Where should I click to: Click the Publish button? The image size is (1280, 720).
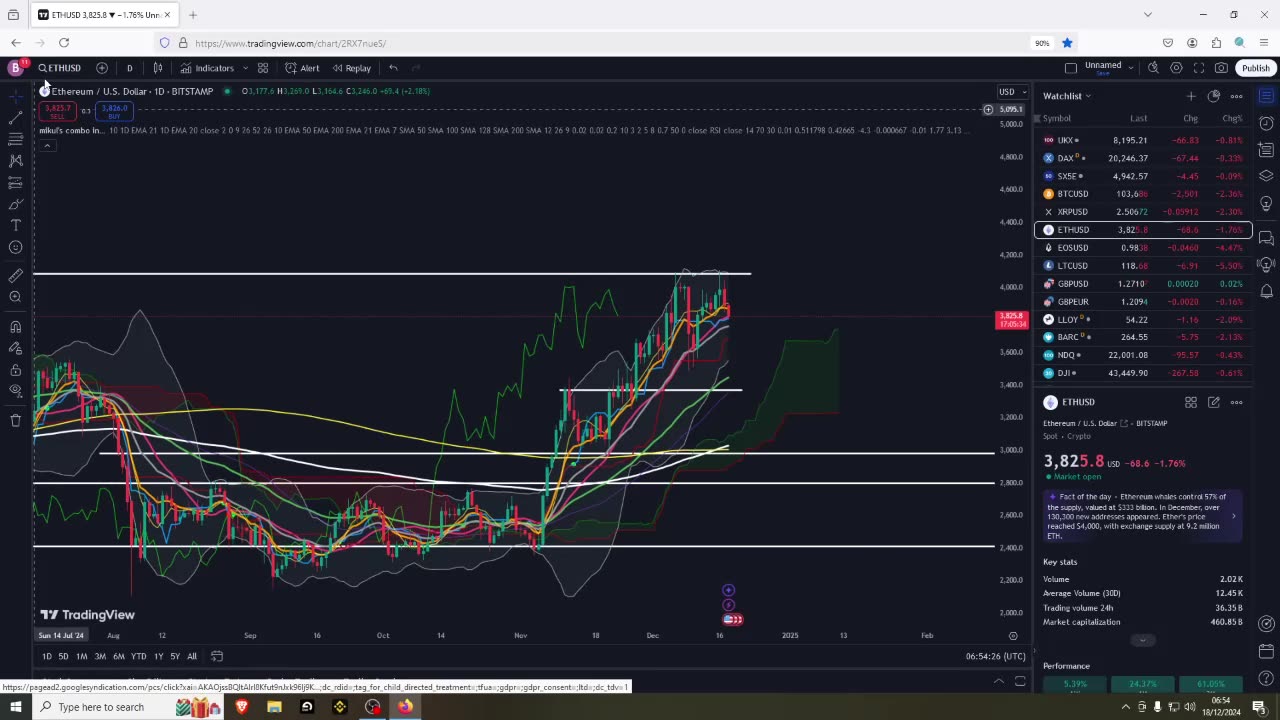pyautogui.click(x=1256, y=68)
